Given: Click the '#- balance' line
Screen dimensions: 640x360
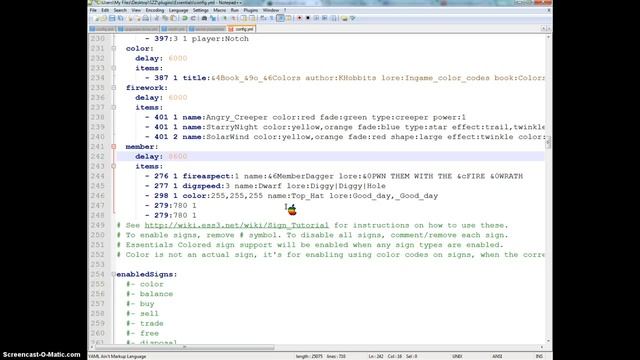Looking at the screenshot, I should tap(149, 294).
